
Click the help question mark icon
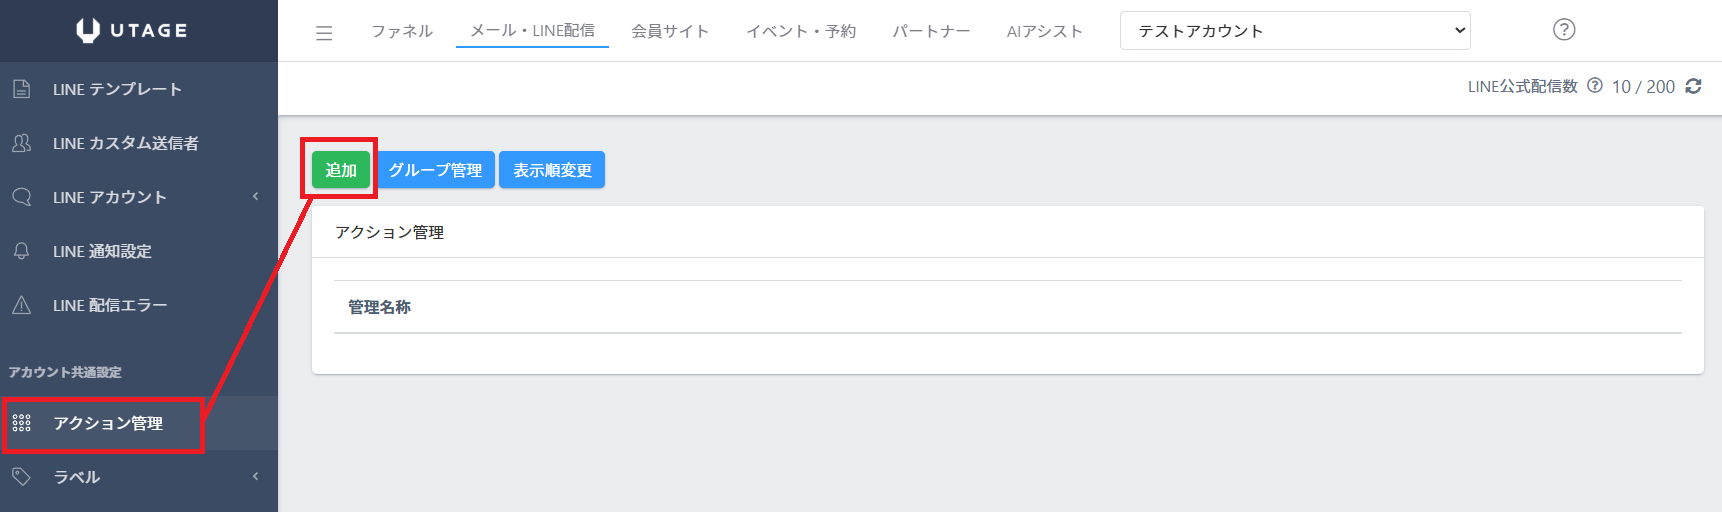(1564, 30)
